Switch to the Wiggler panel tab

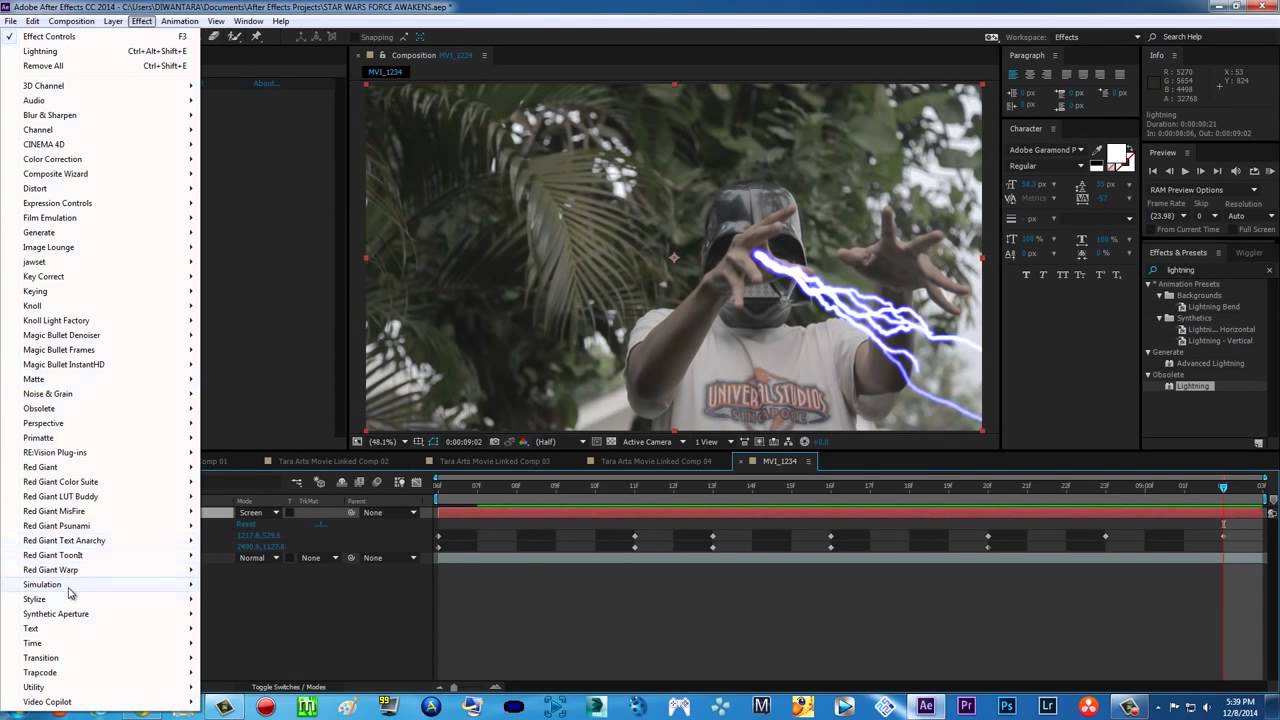pyautogui.click(x=1249, y=253)
